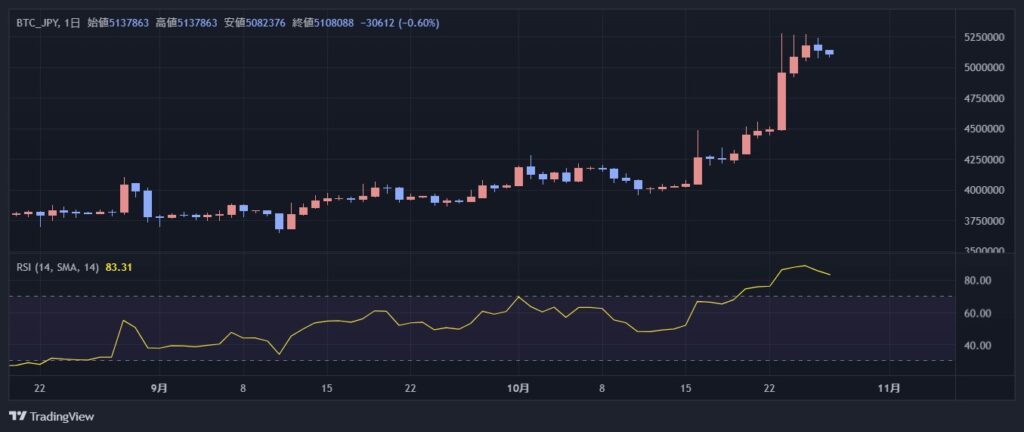
Task: Click the 4000000 price axis label
Action: (985, 191)
